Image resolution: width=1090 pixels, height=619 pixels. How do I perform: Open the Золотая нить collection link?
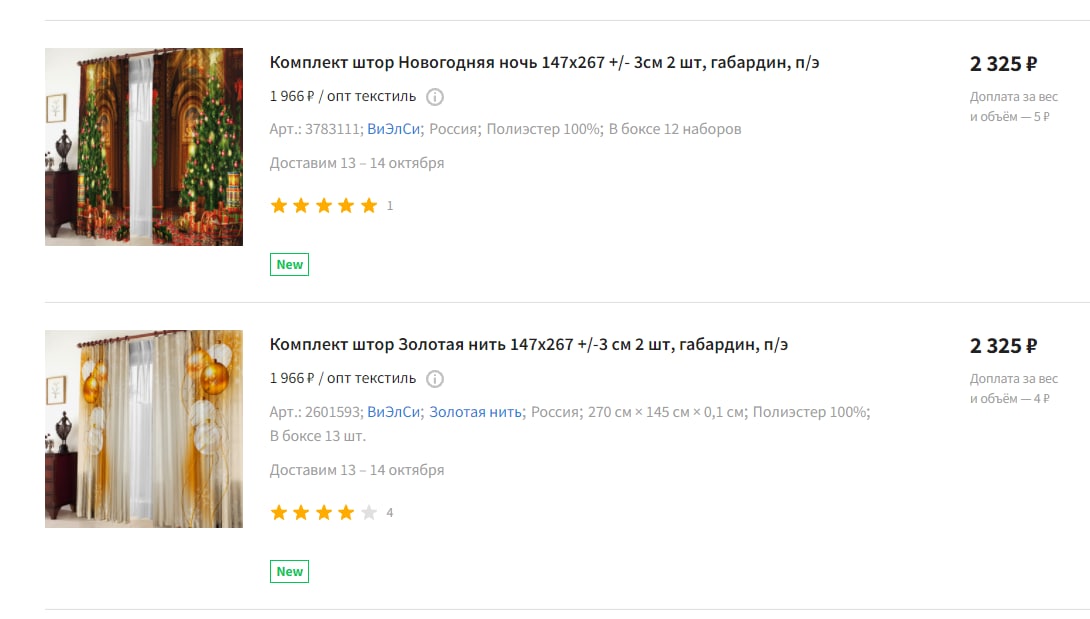475,412
